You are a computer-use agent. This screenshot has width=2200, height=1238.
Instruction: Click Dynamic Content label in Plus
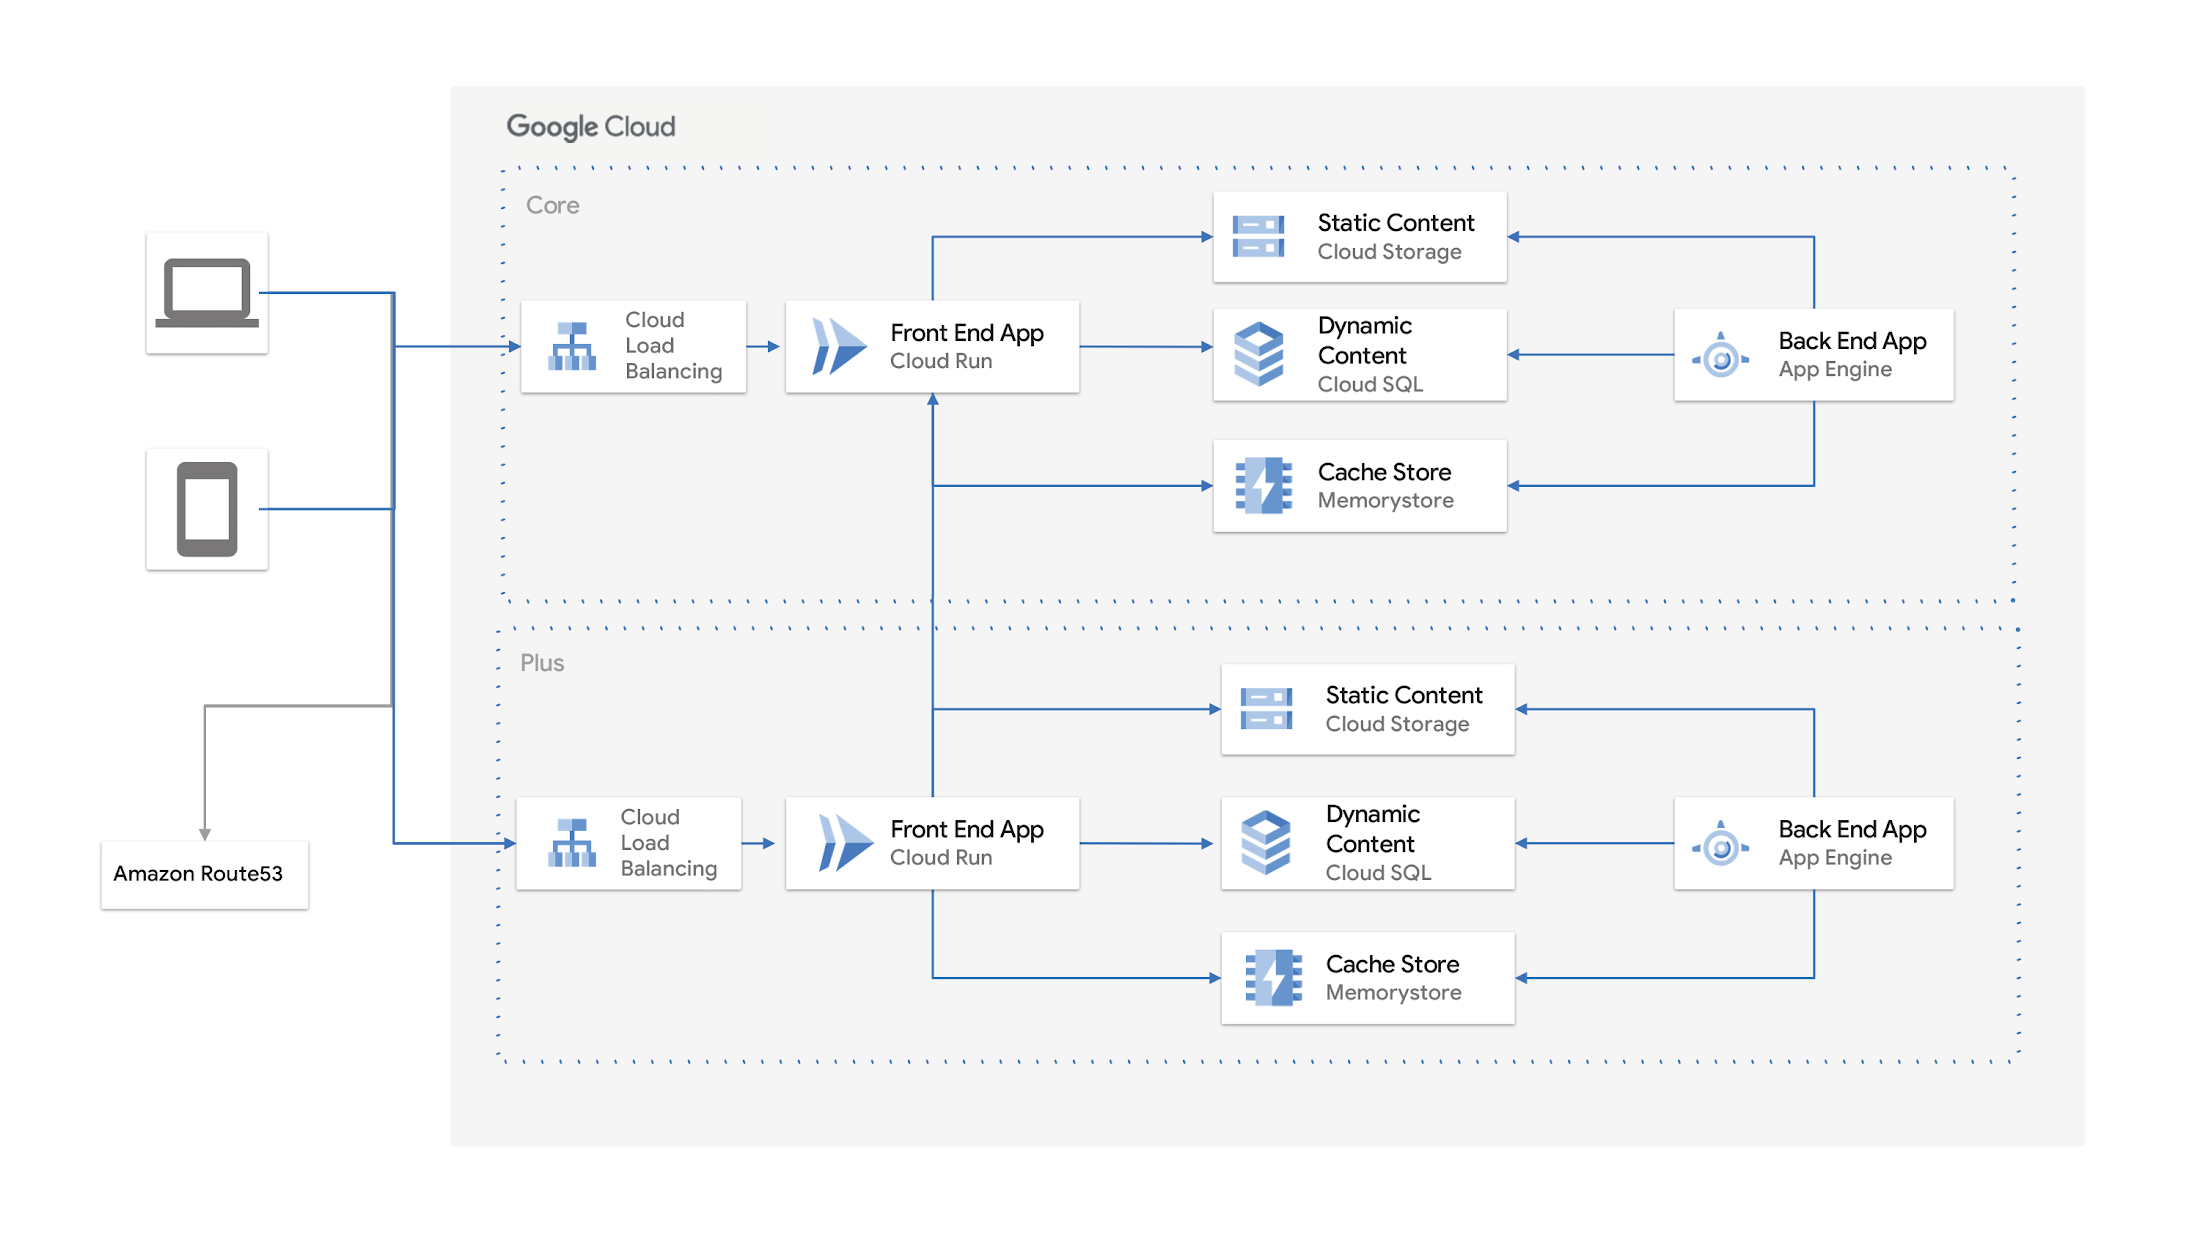coord(1373,829)
